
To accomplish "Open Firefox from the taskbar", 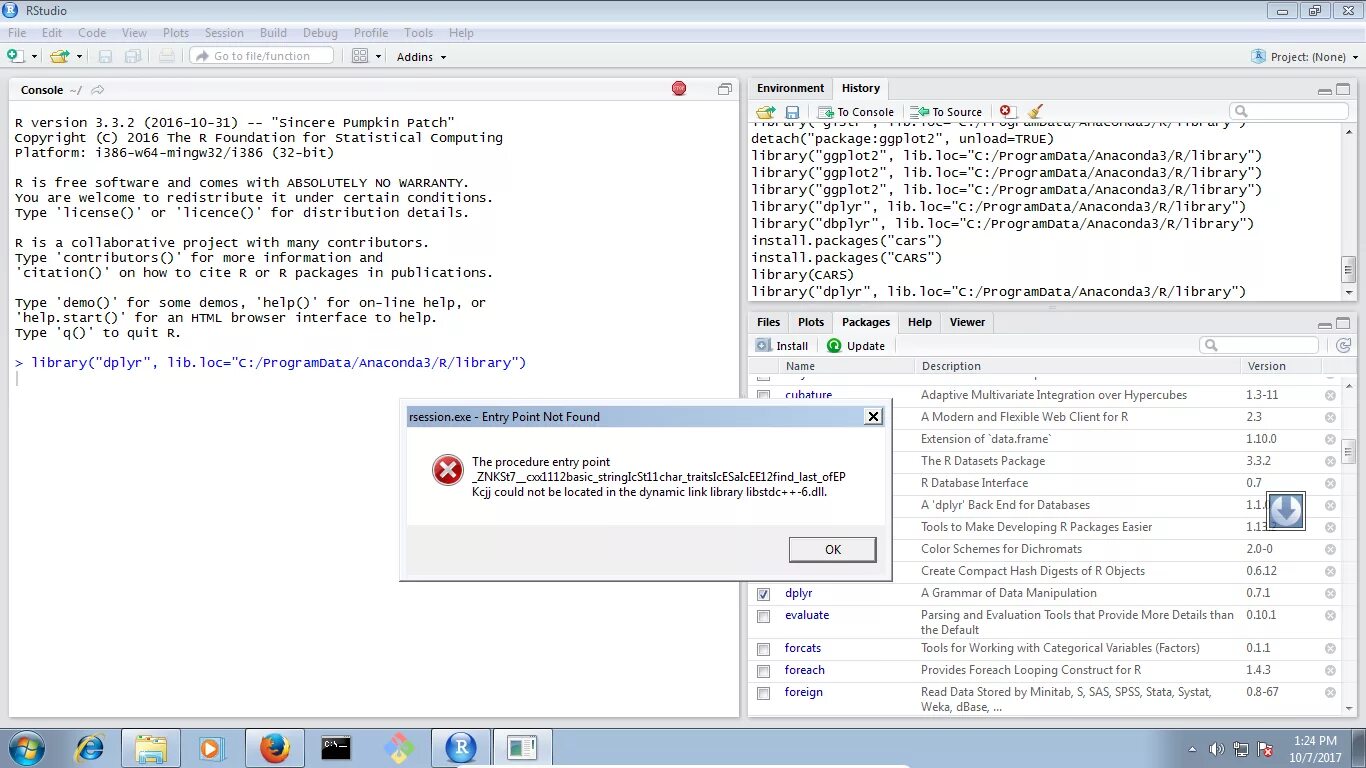I will pos(274,747).
